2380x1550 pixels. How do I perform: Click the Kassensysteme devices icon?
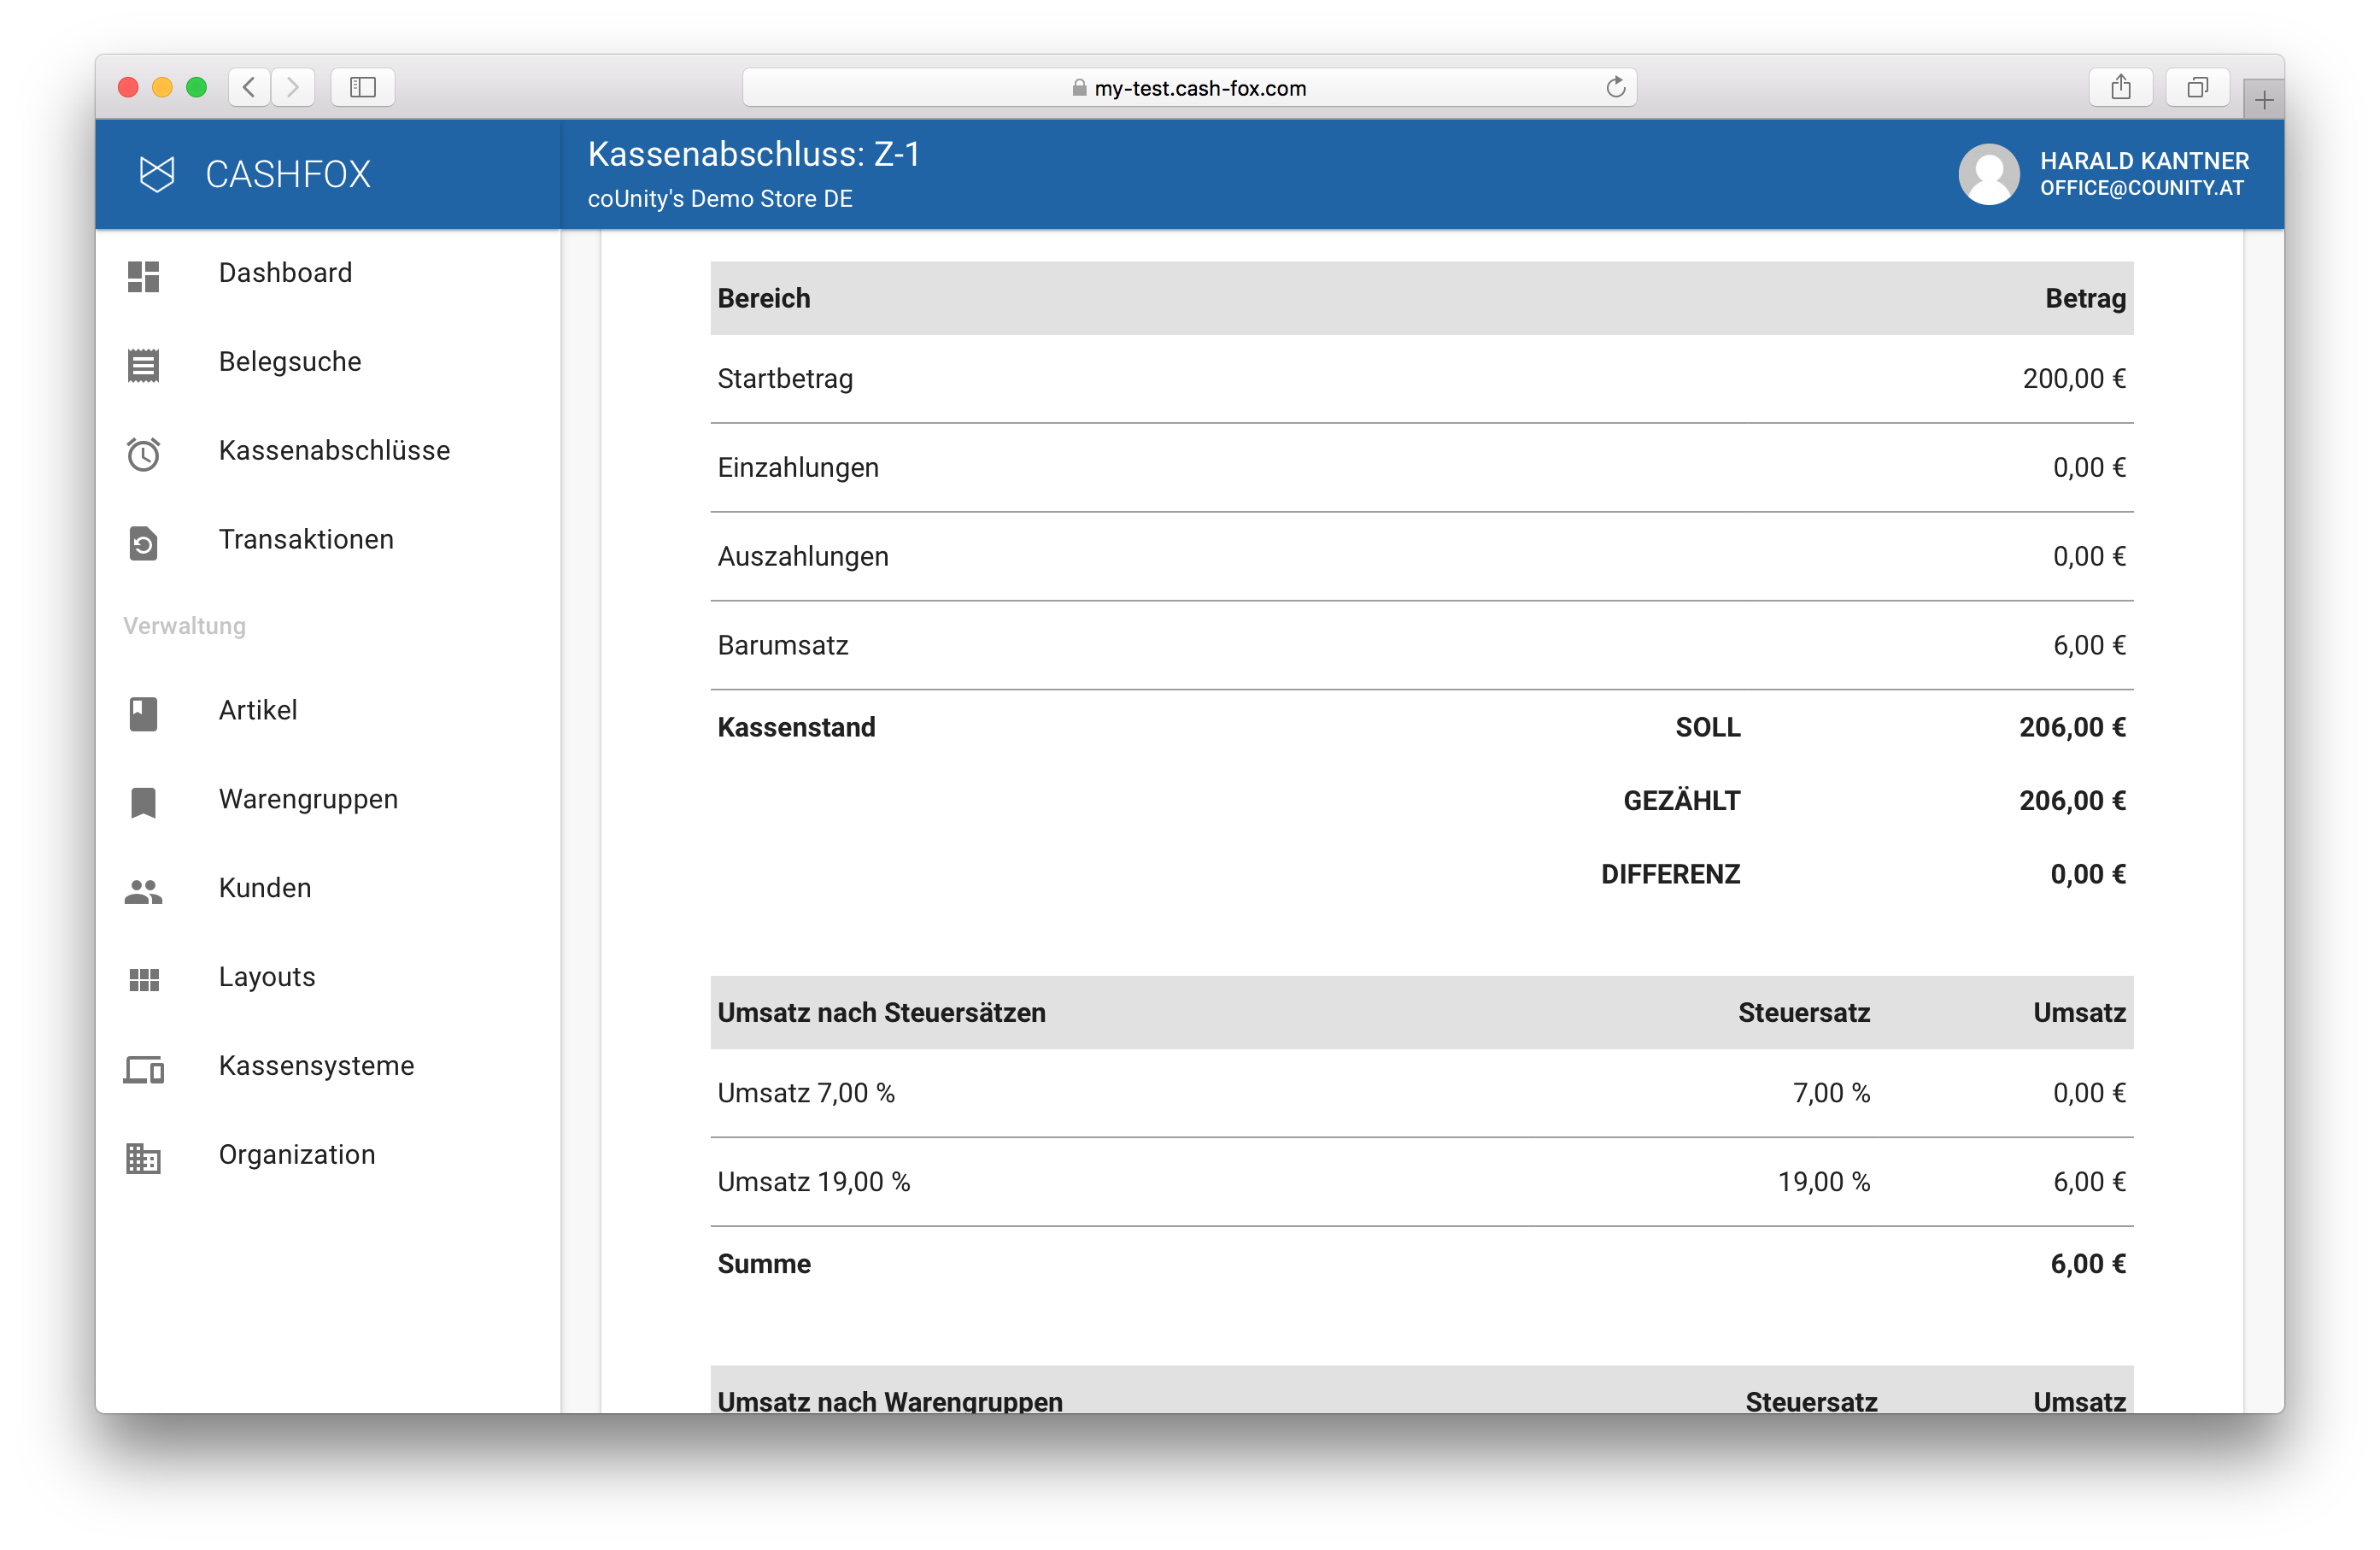tap(143, 1068)
